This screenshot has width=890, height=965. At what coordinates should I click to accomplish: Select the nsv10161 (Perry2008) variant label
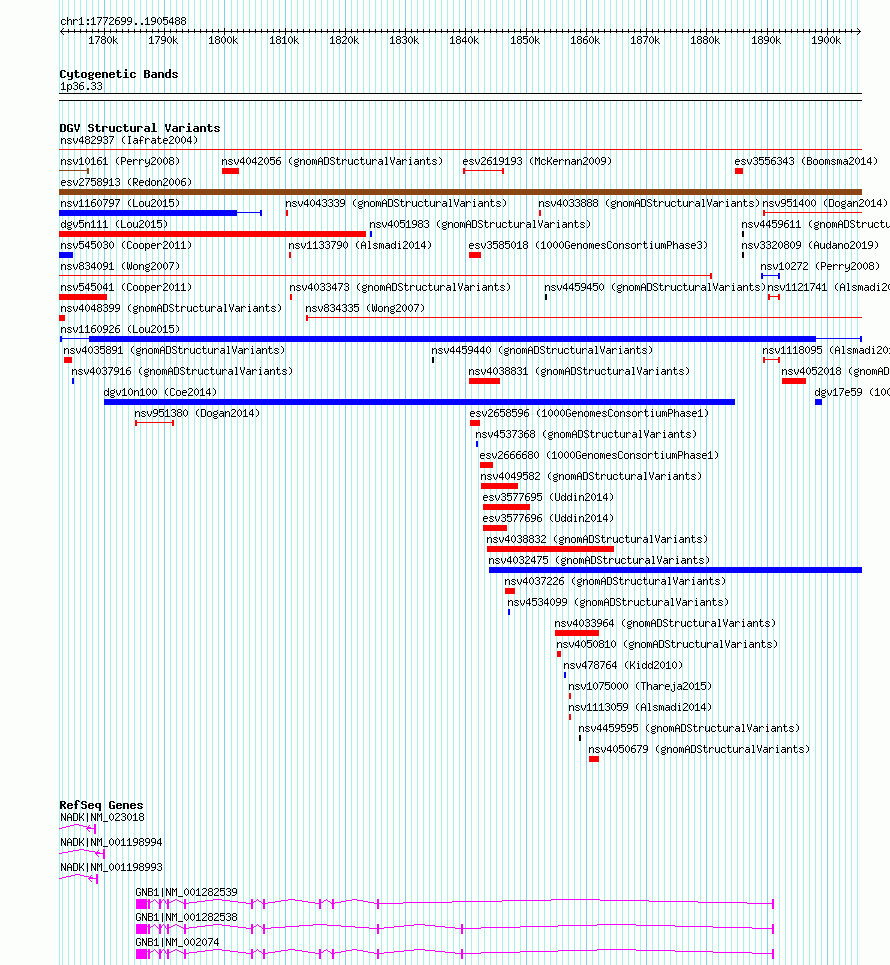pos(120,161)
